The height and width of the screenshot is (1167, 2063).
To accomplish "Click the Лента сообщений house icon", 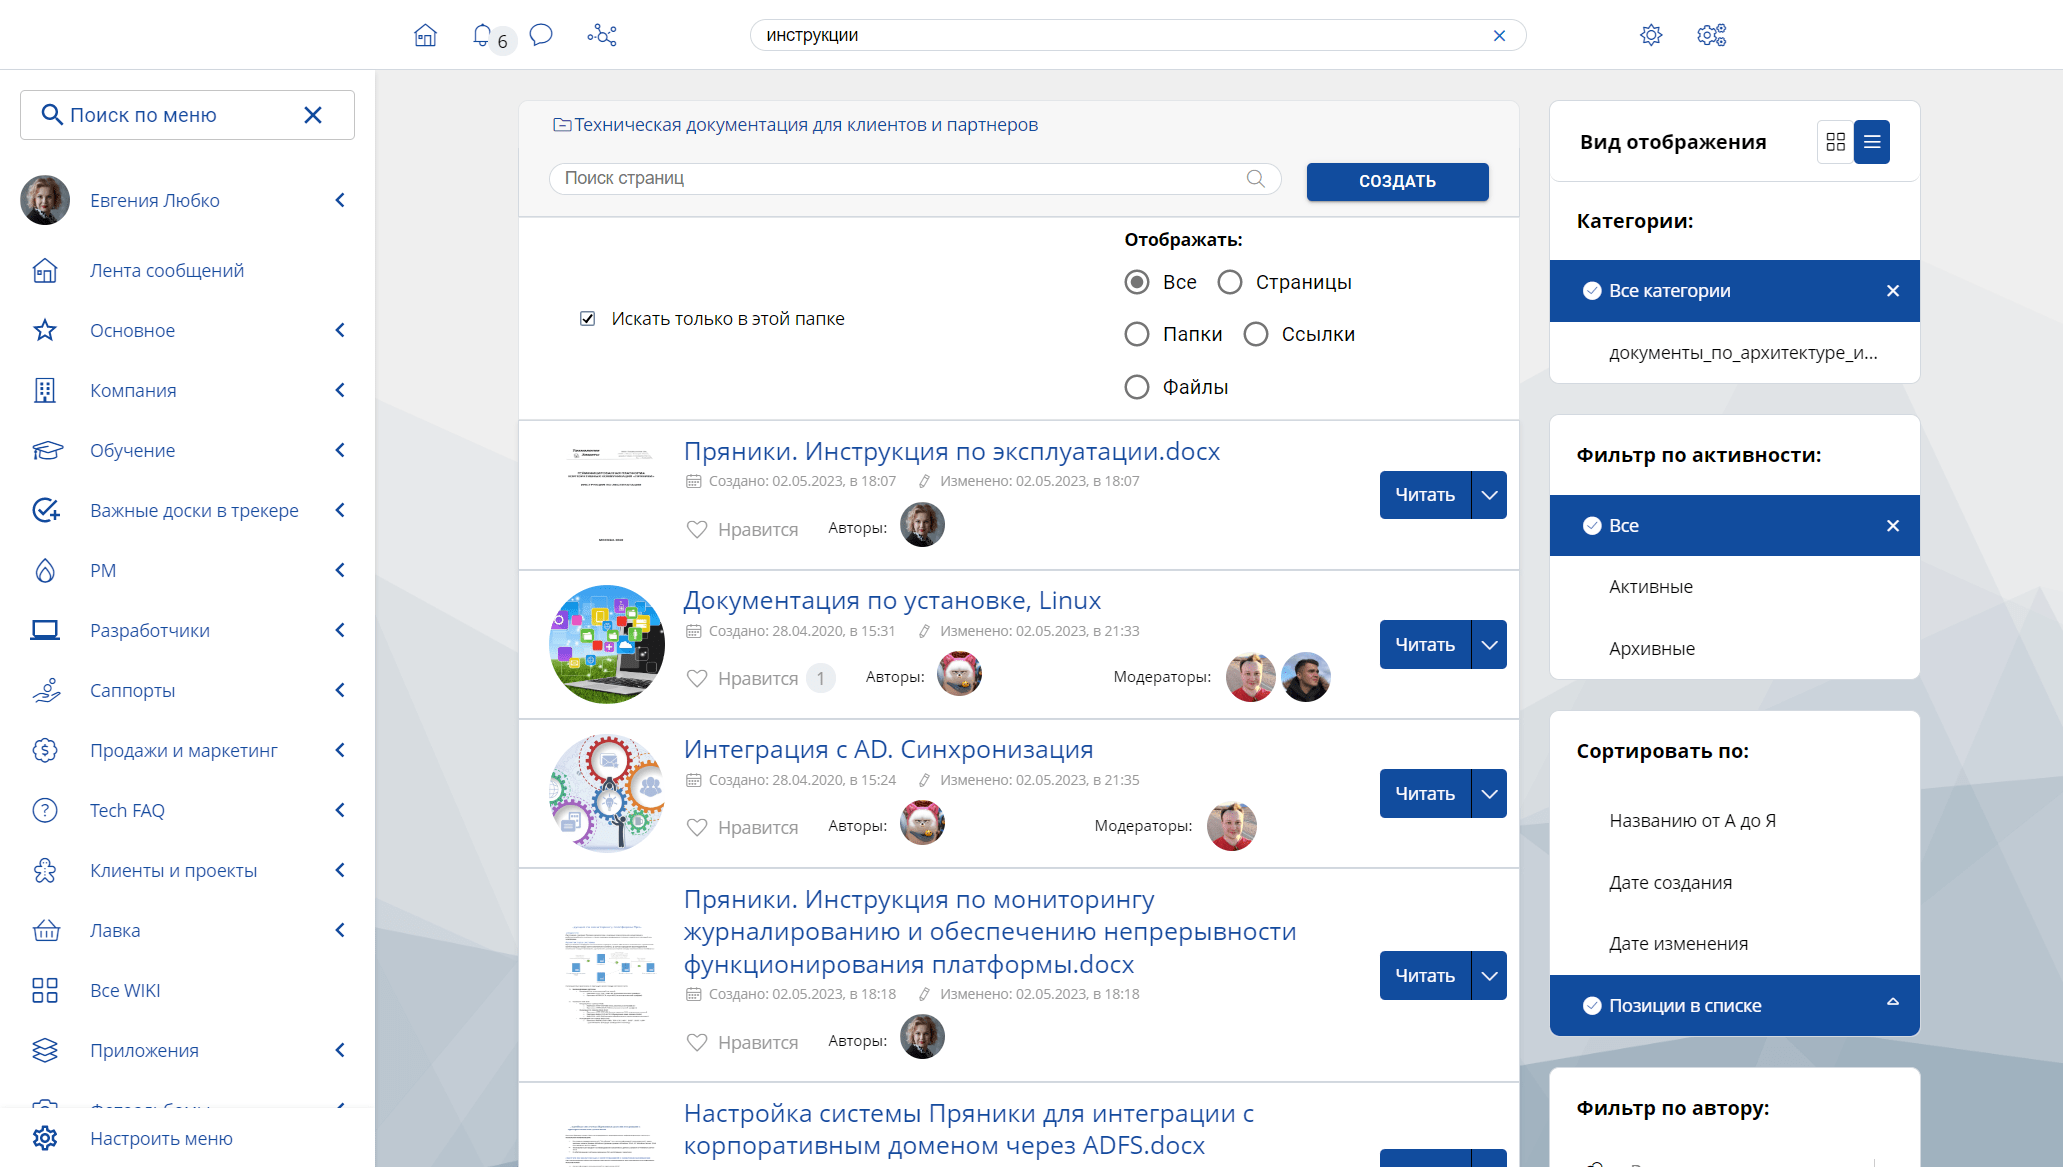I will pyautogui.click(x=45, y=271).
